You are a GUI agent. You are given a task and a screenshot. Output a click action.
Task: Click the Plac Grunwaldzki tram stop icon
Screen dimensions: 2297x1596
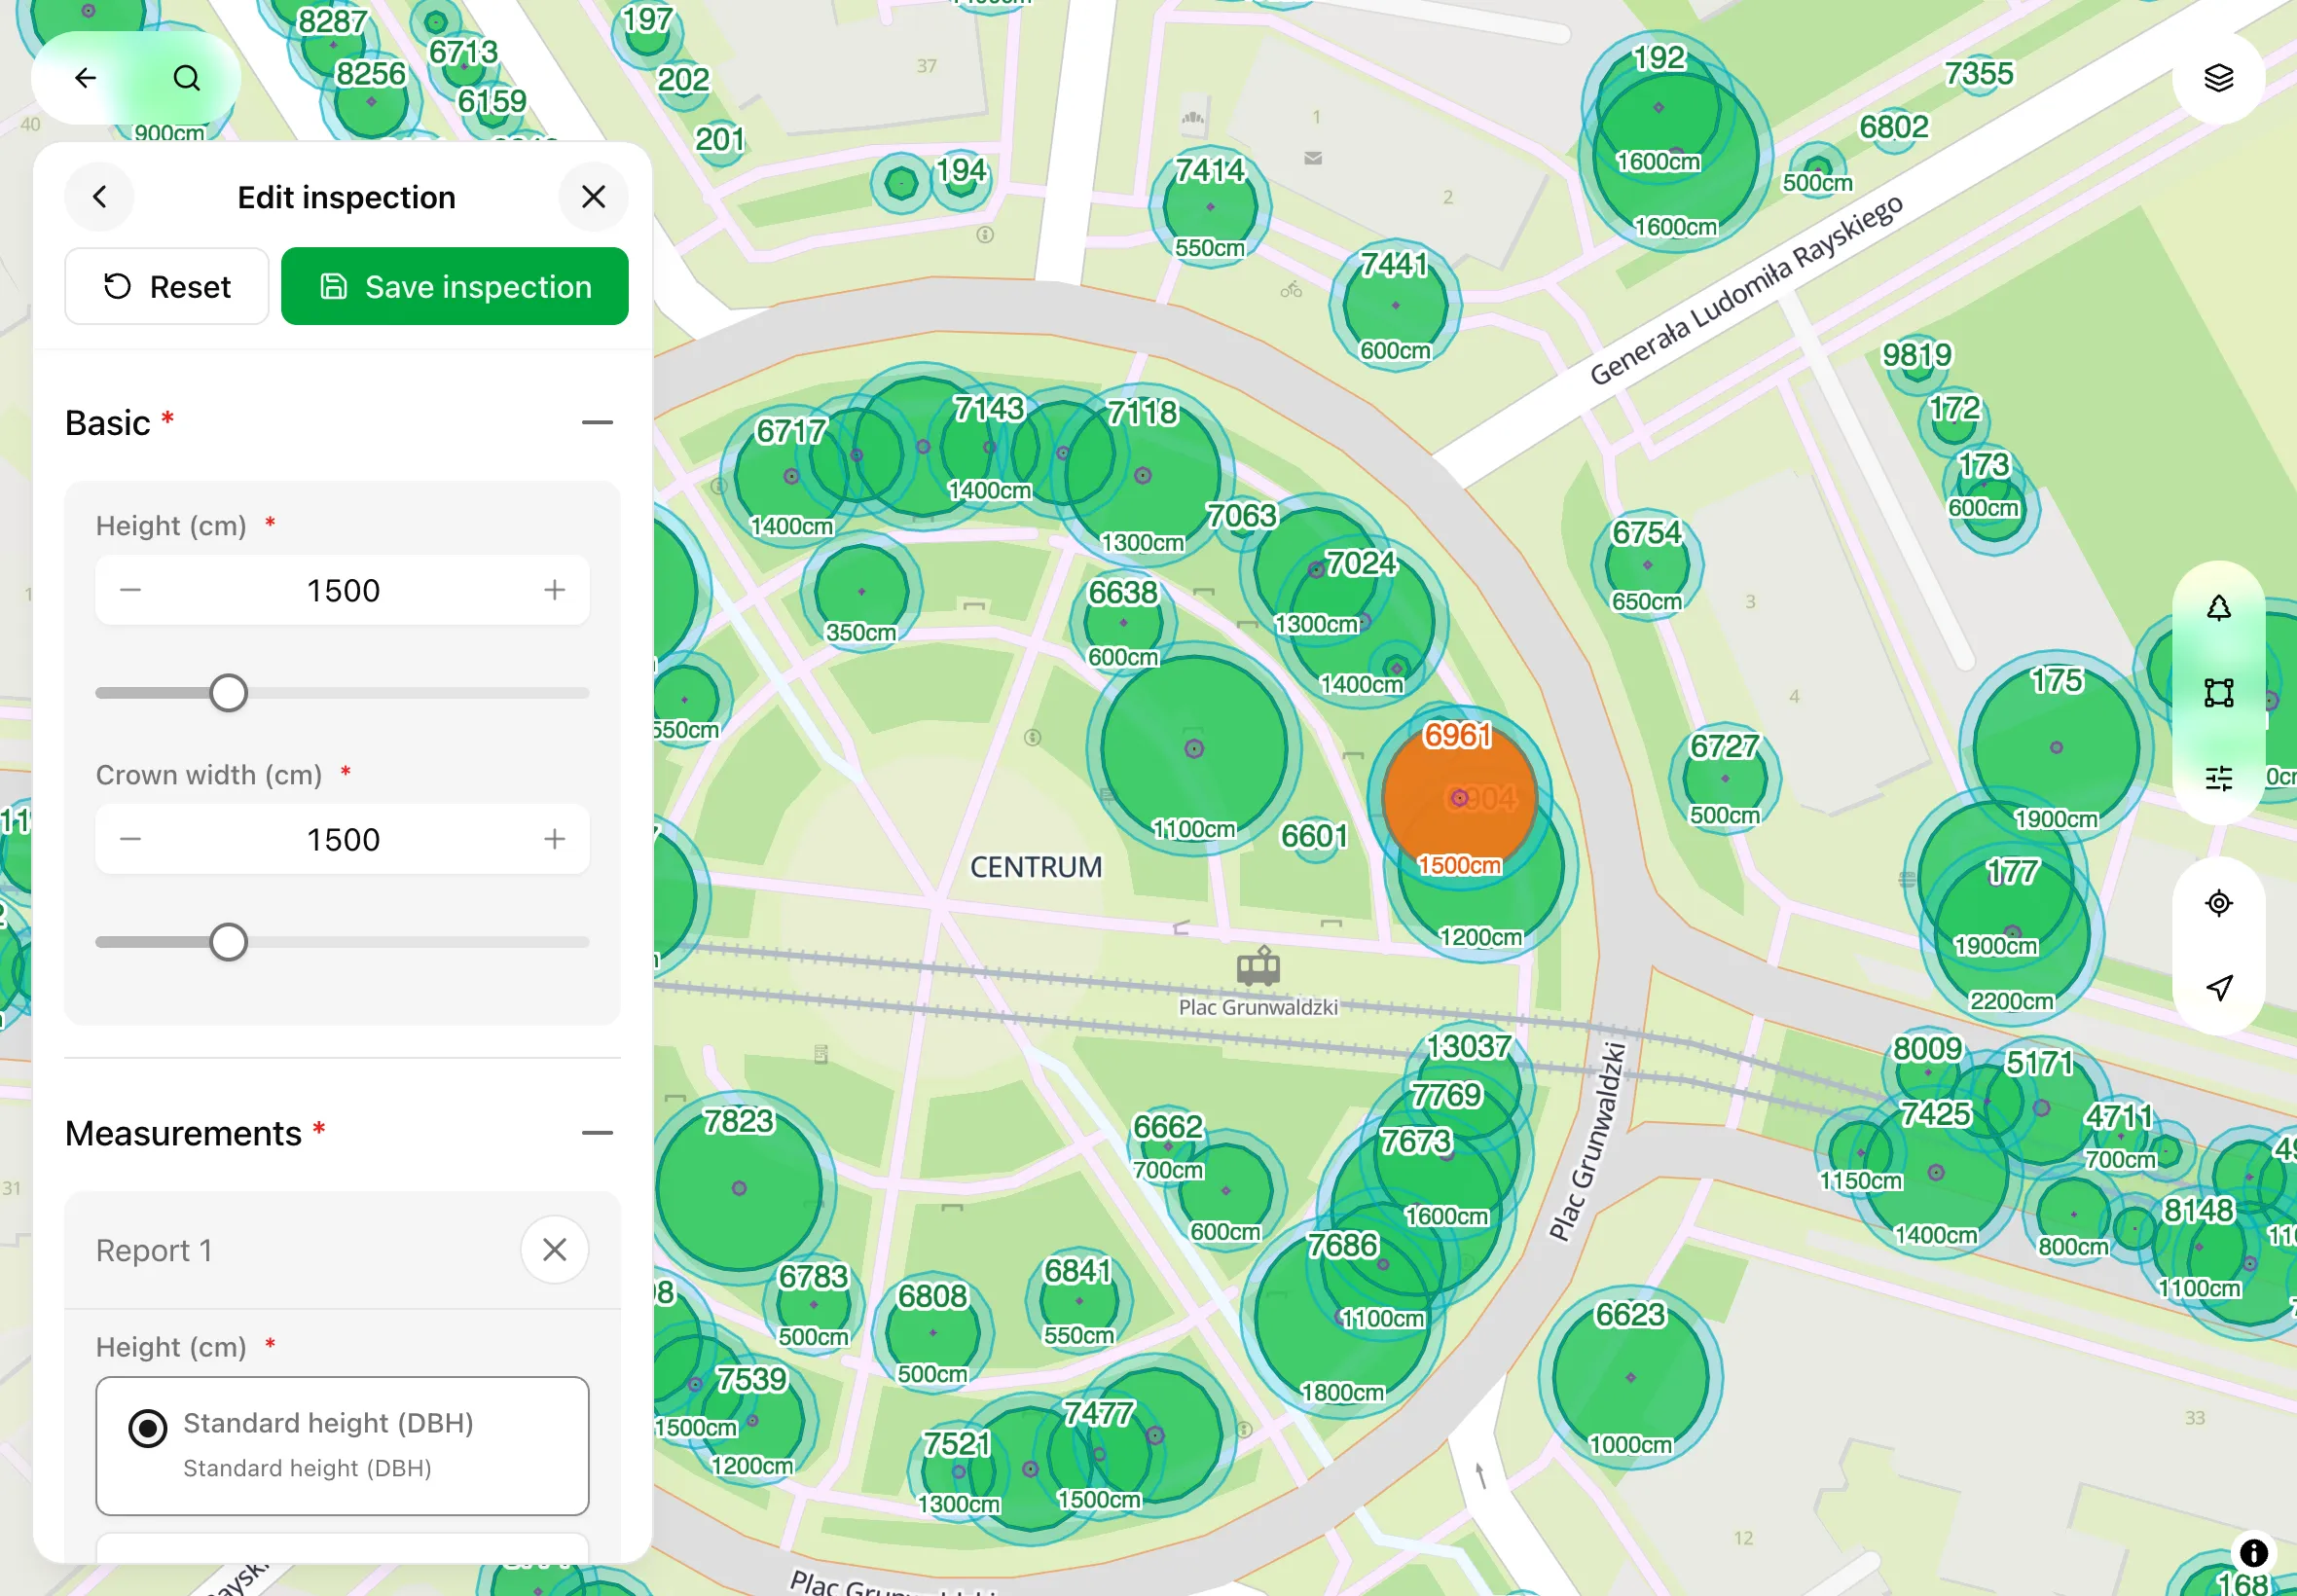click(x=1258, y=965)
